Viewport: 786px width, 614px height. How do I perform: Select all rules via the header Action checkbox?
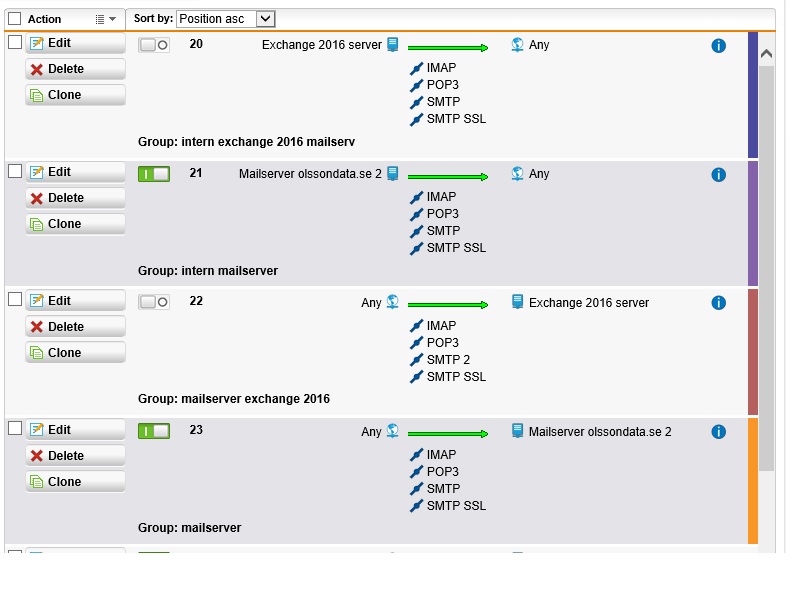[x=15, y=19]
